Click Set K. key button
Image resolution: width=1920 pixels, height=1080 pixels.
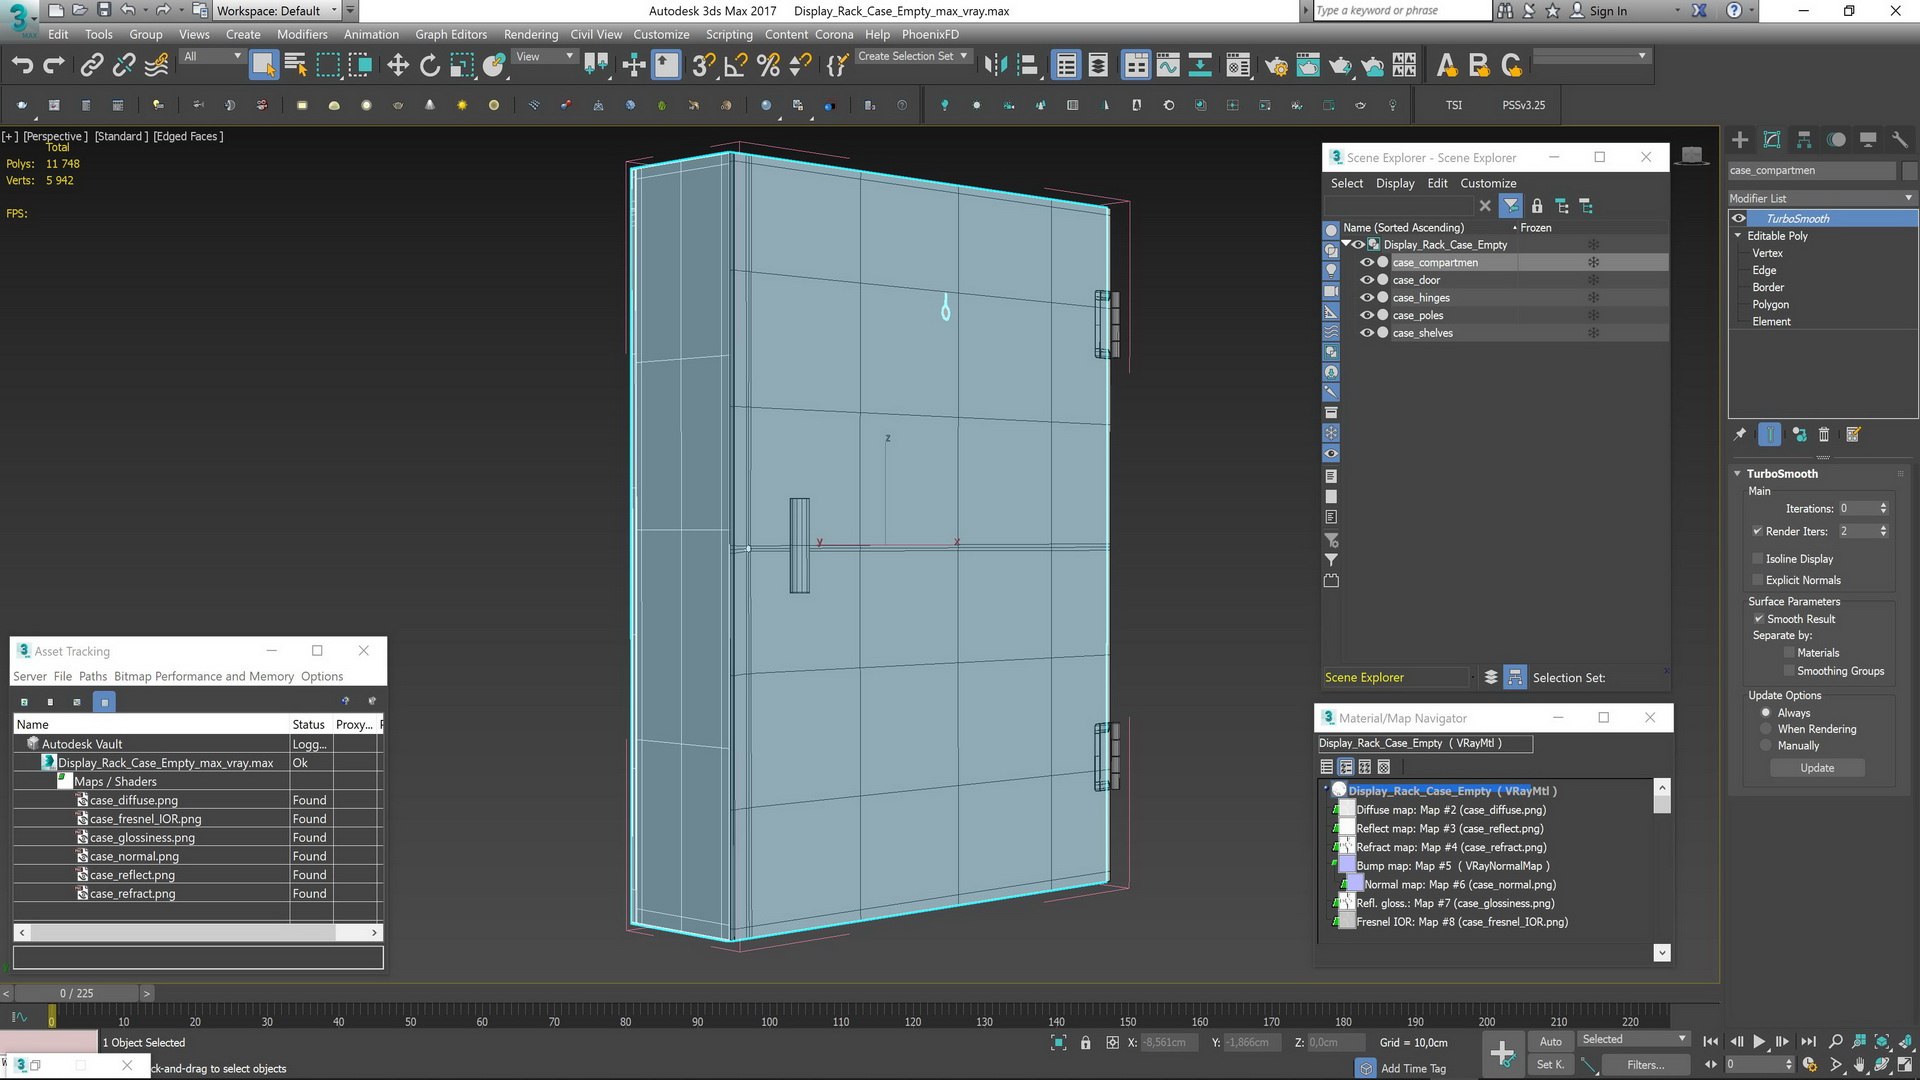[1550, 1065]
